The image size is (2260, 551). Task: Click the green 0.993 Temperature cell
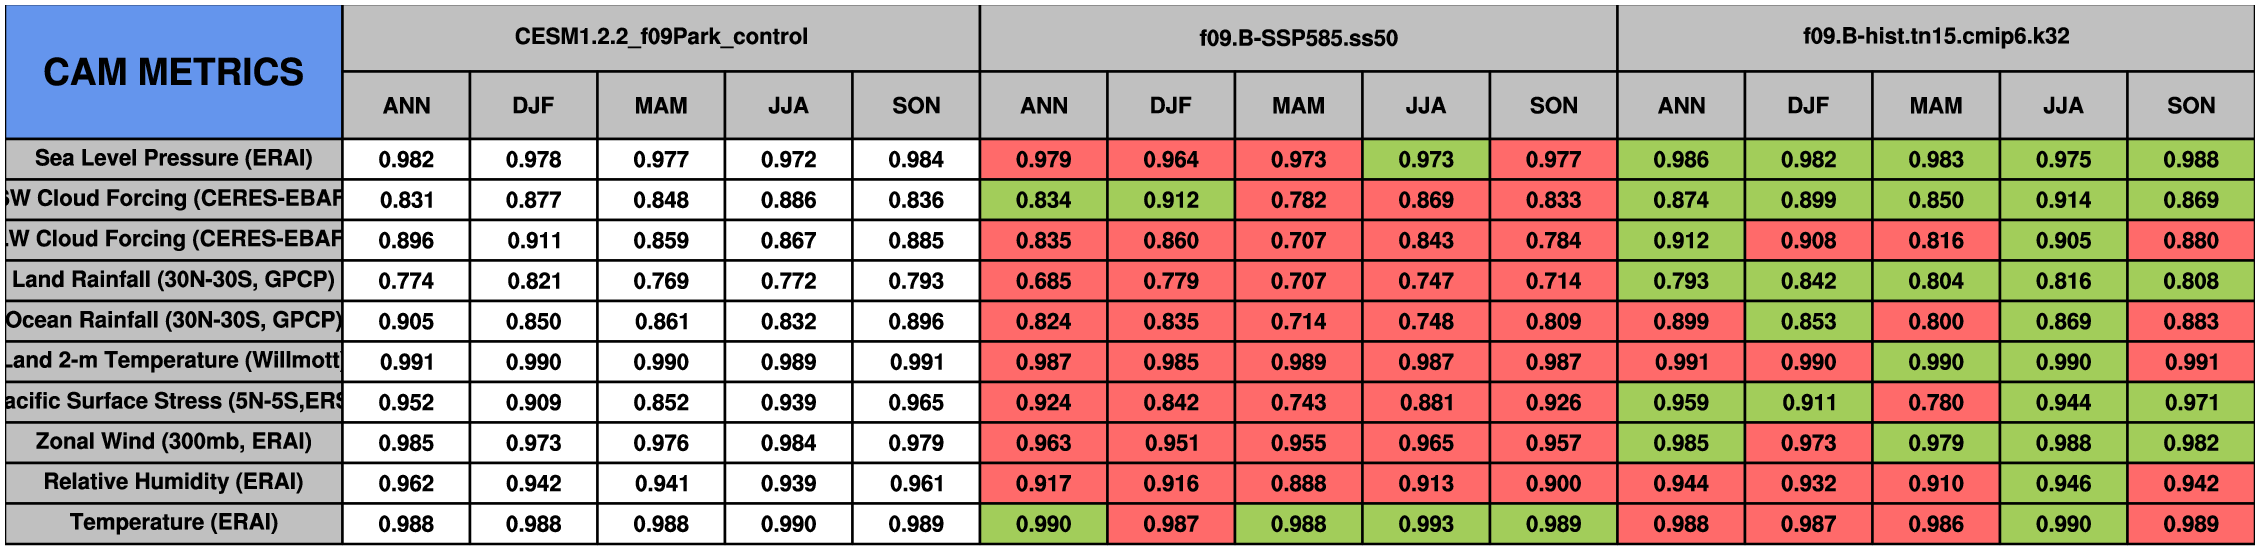point(1425,524)
